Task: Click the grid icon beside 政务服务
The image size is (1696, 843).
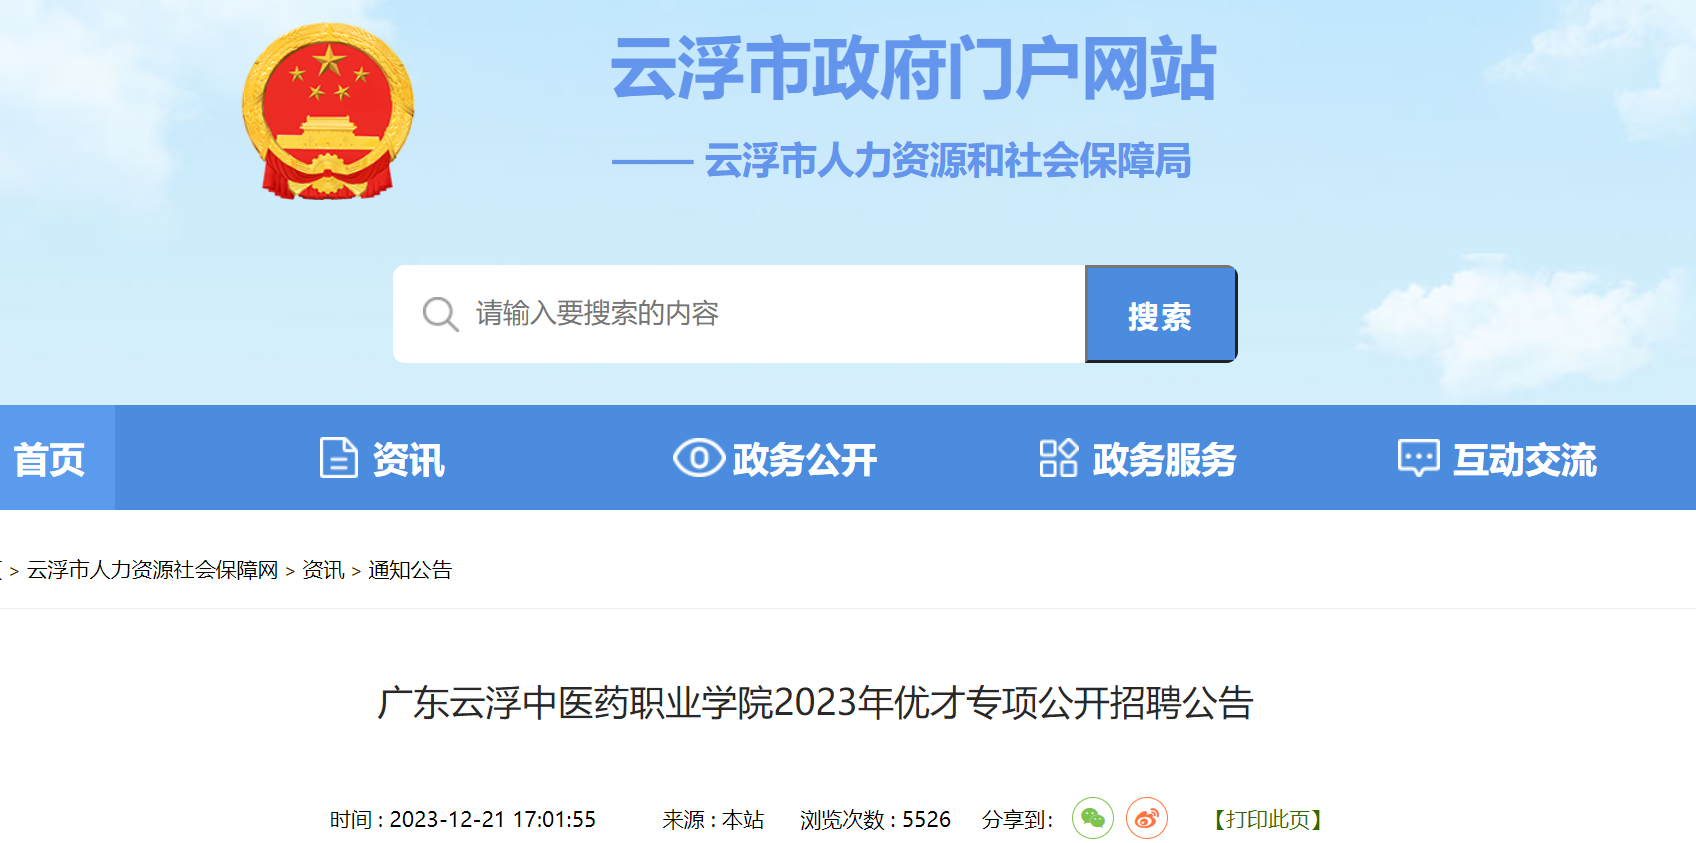Action: [x=1058, y=458]
